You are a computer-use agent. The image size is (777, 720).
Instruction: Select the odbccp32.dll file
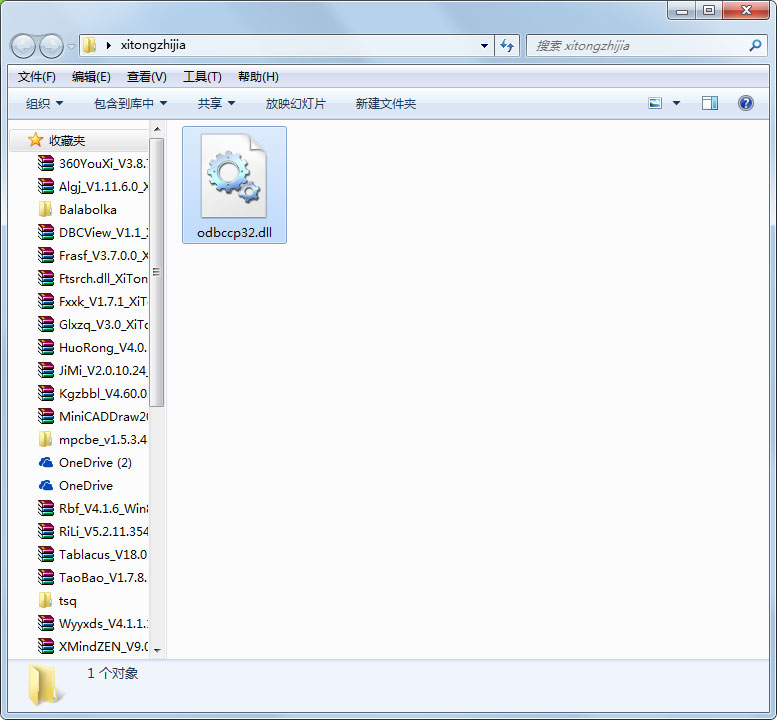[234, 185]
